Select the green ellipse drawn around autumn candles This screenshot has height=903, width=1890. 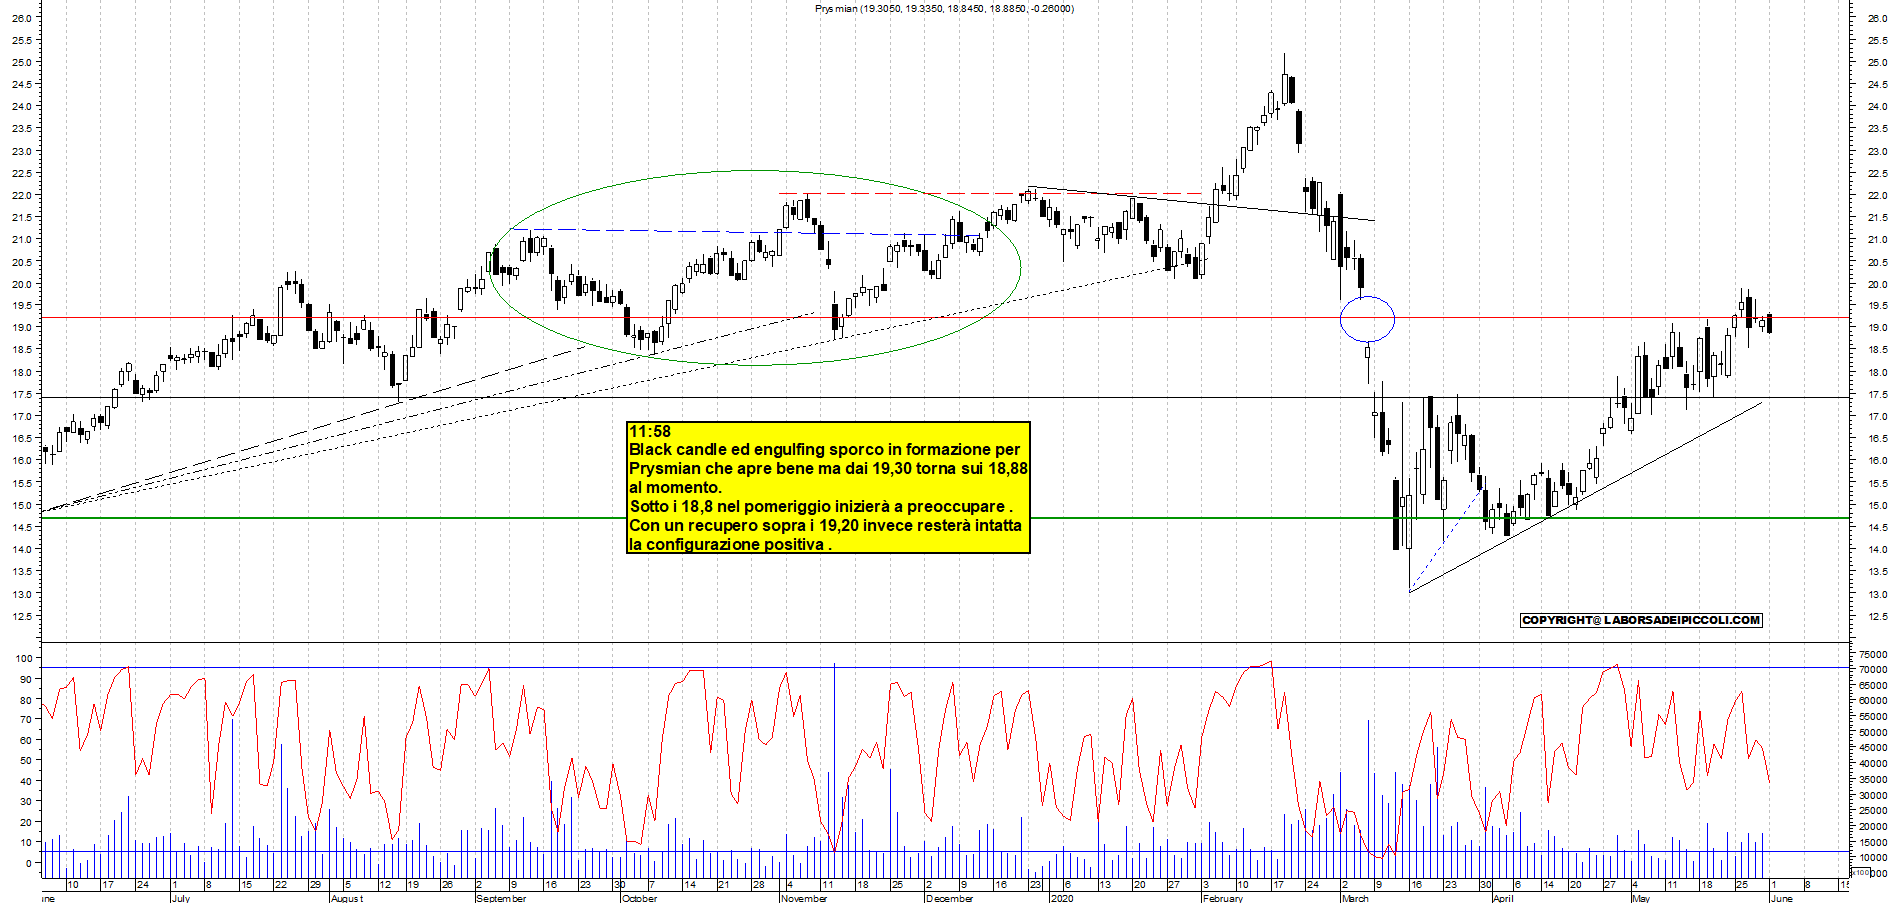(x=755, y=268)
